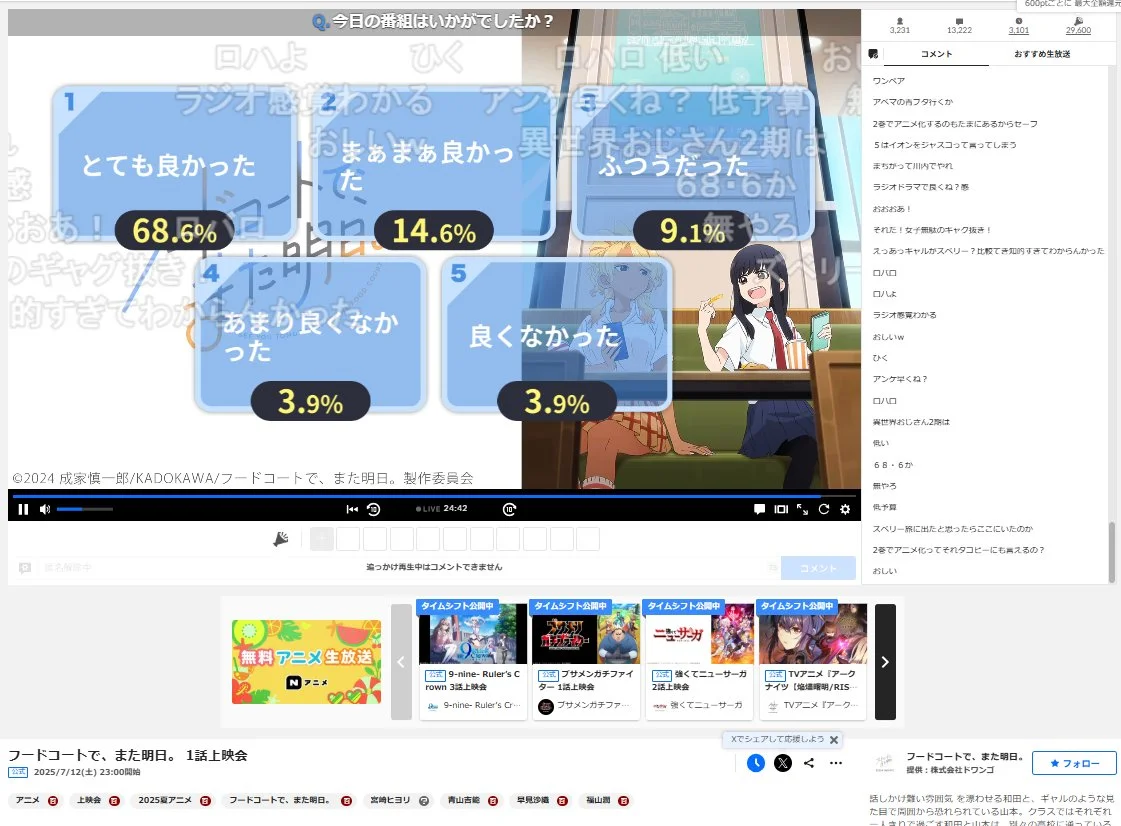Jump back to the broadcast start

[x=352, y=509]
